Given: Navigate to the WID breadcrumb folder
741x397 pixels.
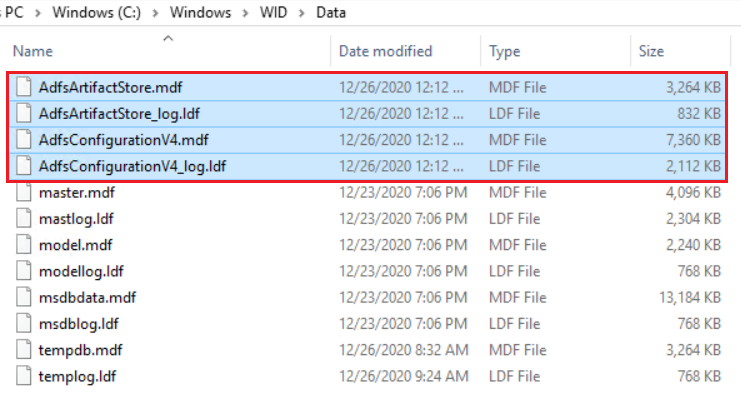Looking at the screenshot, I should click(273, 12).
